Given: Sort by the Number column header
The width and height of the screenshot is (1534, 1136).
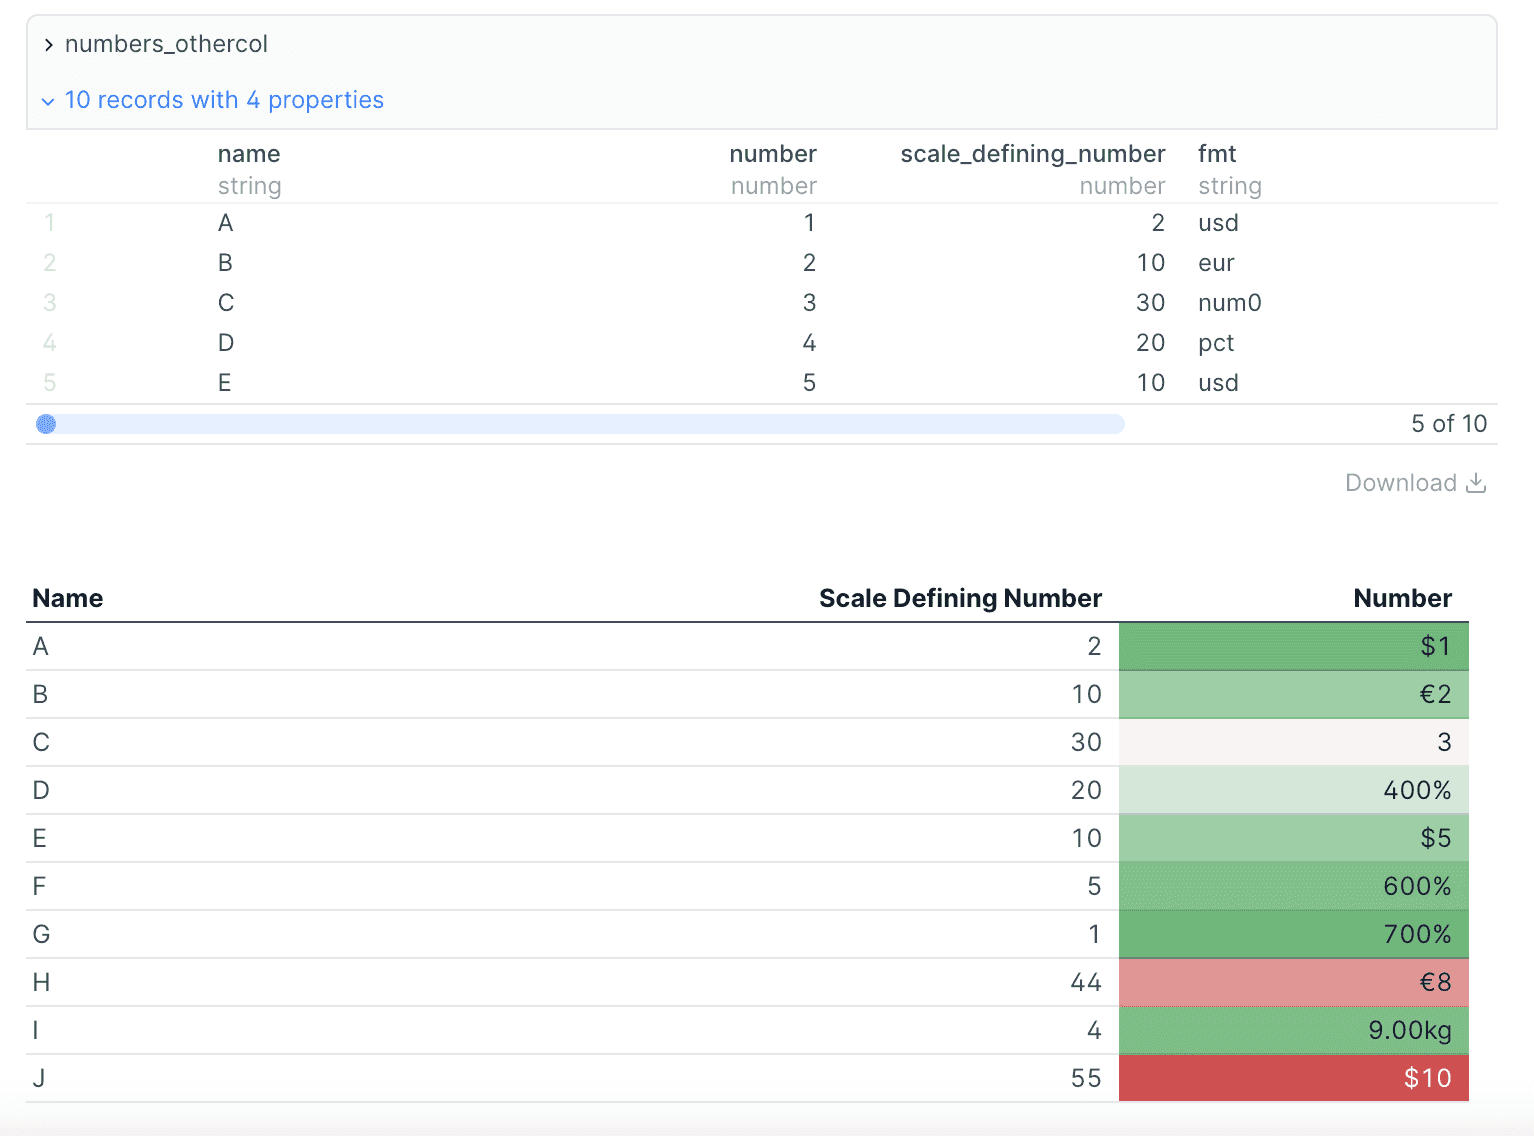Looking at the screenshot, I should pyautogui.click(x=1402, y=598).
